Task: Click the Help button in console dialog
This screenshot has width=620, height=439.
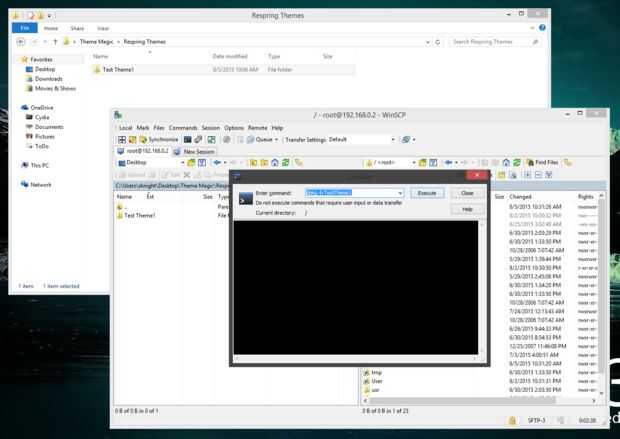Action: (x=467, y=209)
